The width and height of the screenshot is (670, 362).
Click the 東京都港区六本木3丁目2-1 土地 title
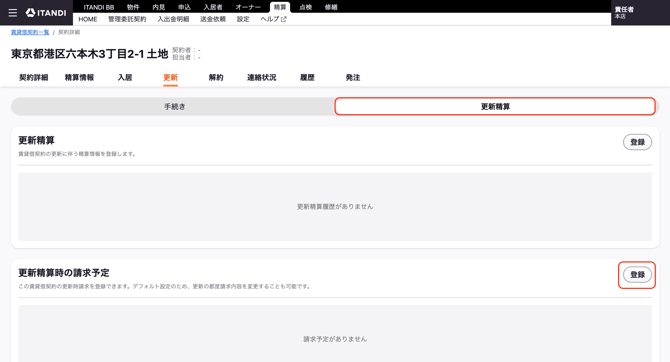pos(89,54)
